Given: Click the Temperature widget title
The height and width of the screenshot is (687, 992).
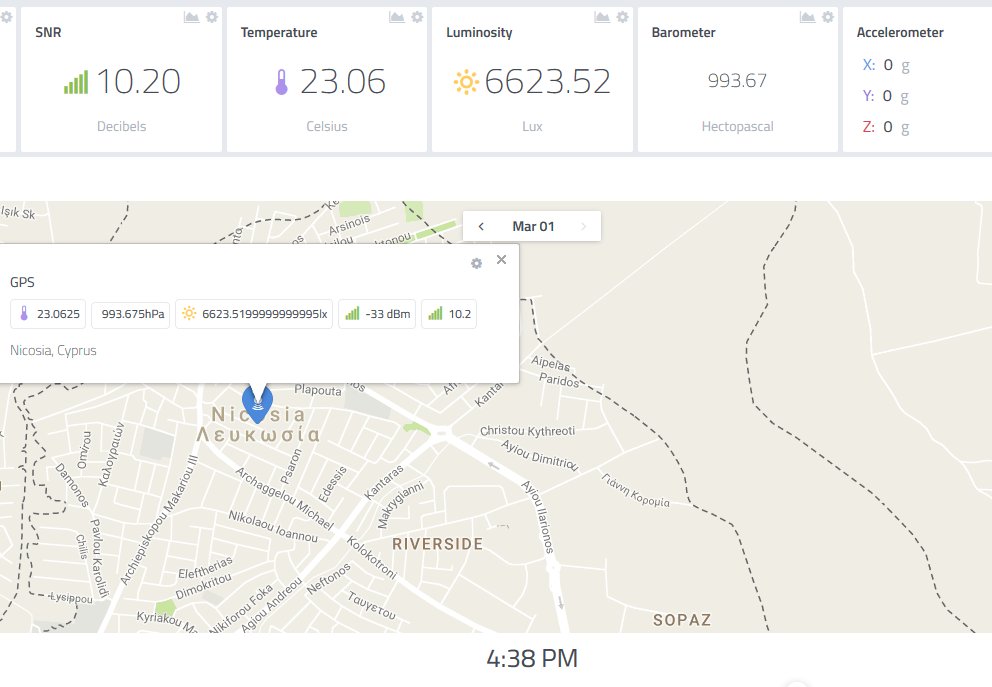Looking at the screenshot, I should [279, 32].
